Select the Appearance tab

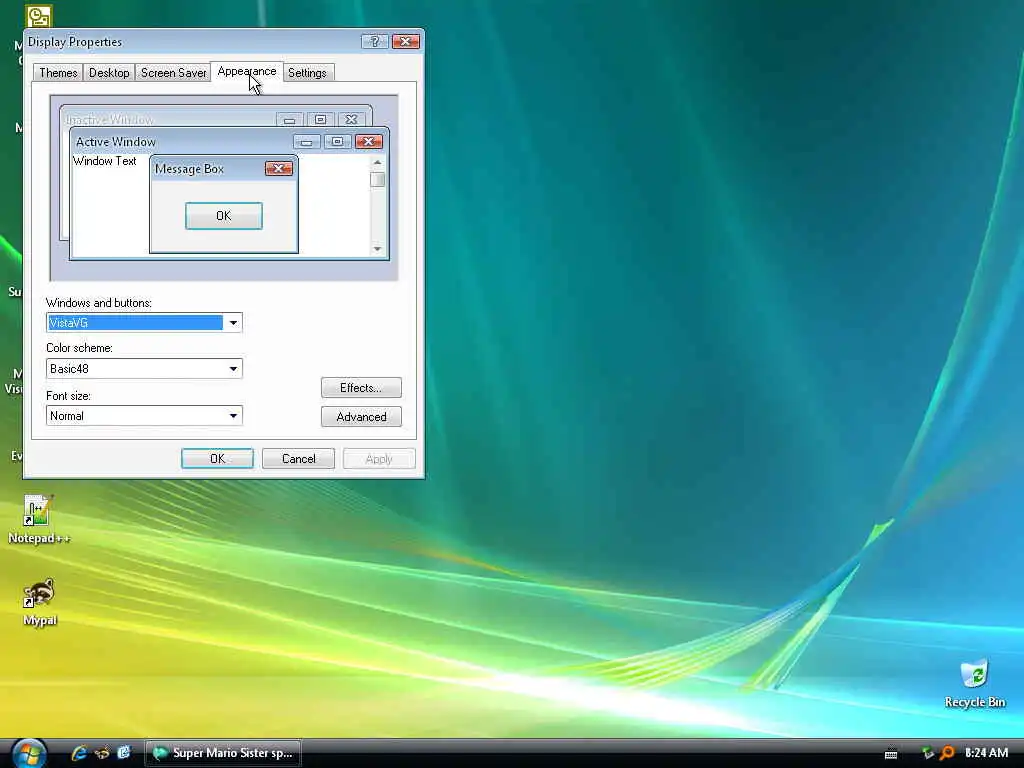coord(247,71)
